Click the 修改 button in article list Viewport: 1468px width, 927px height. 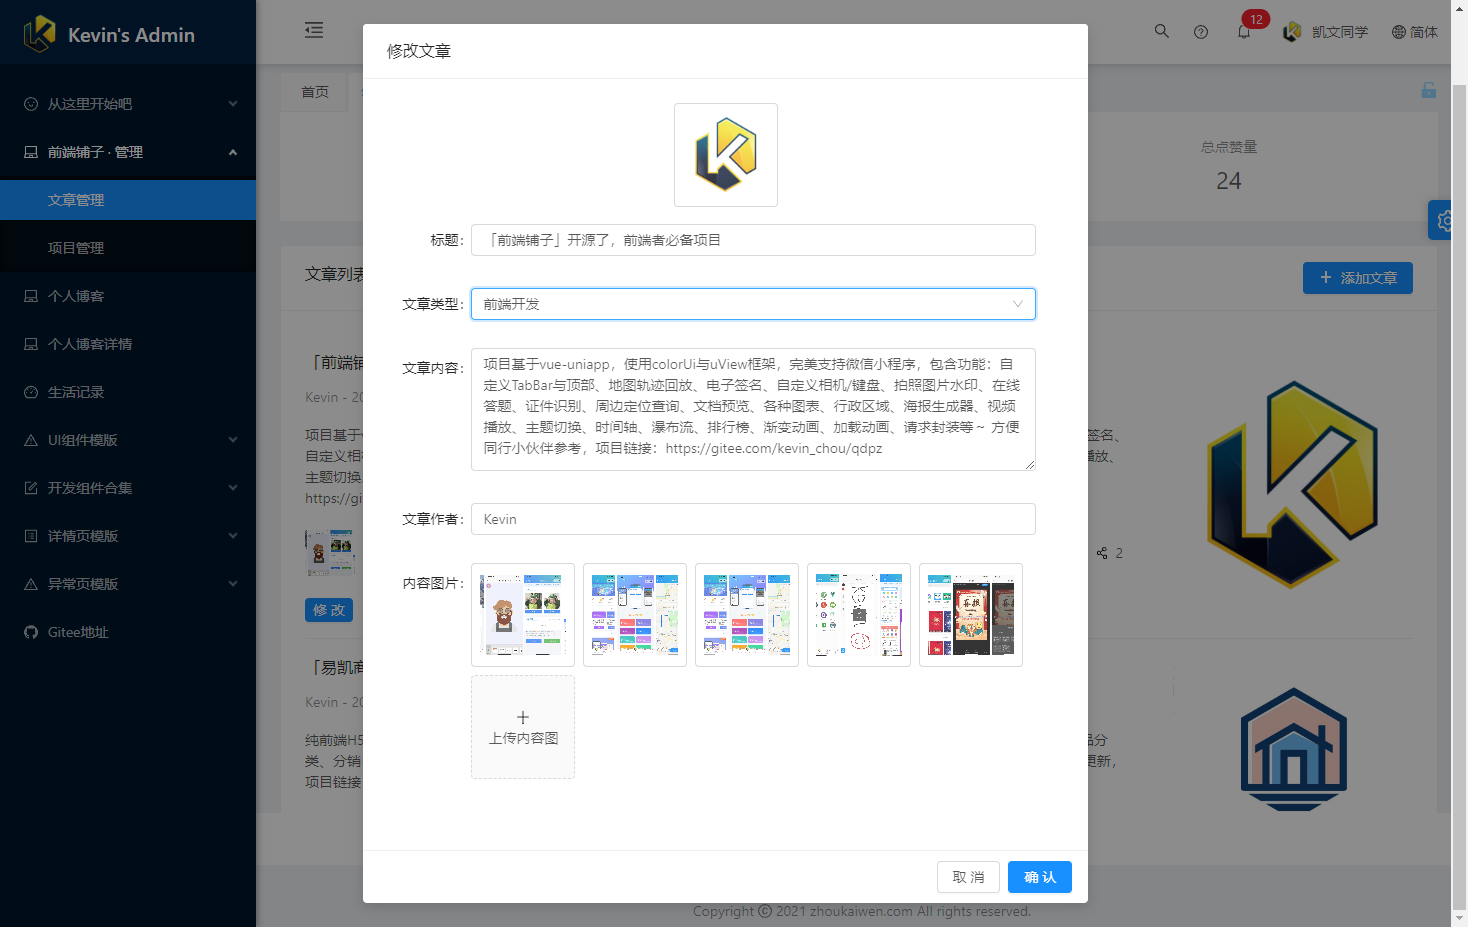[329, 610]
